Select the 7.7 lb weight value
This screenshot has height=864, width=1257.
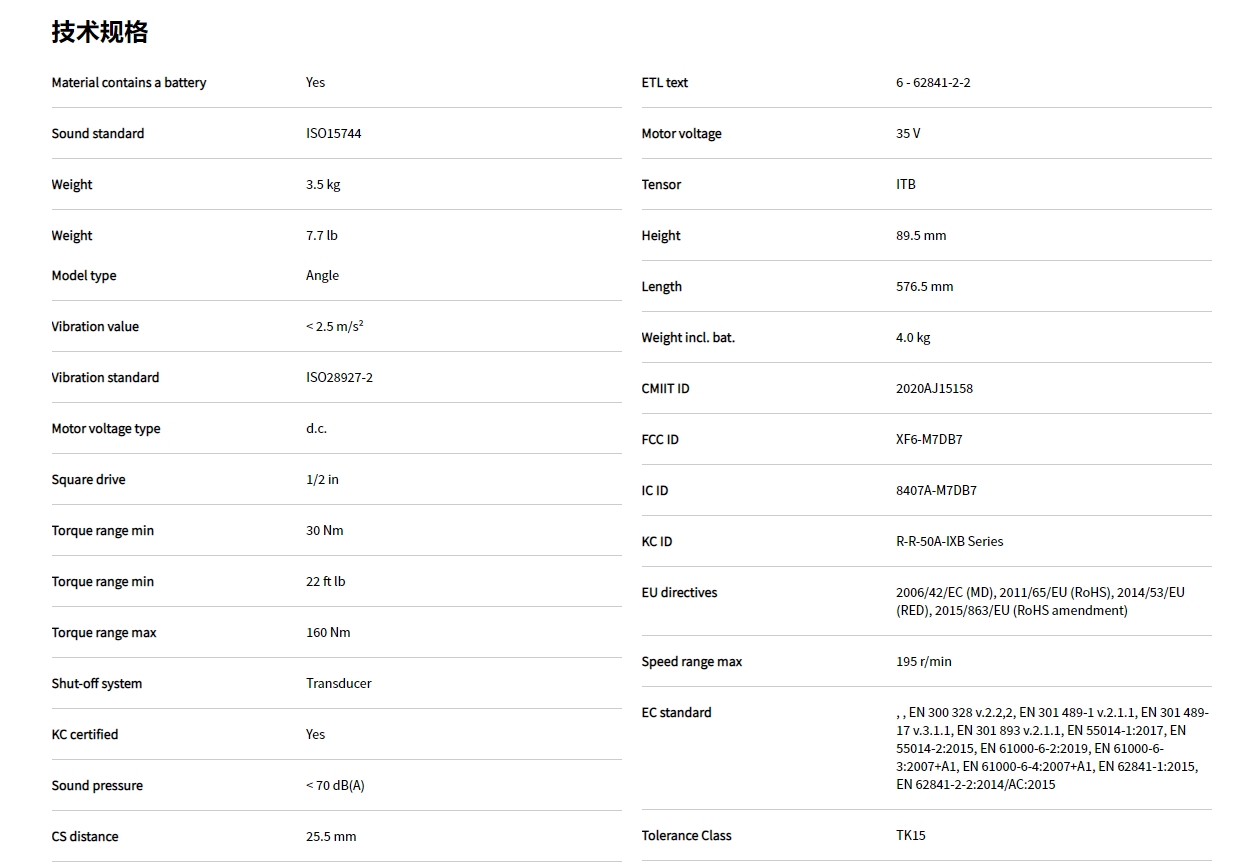point(322,235)
